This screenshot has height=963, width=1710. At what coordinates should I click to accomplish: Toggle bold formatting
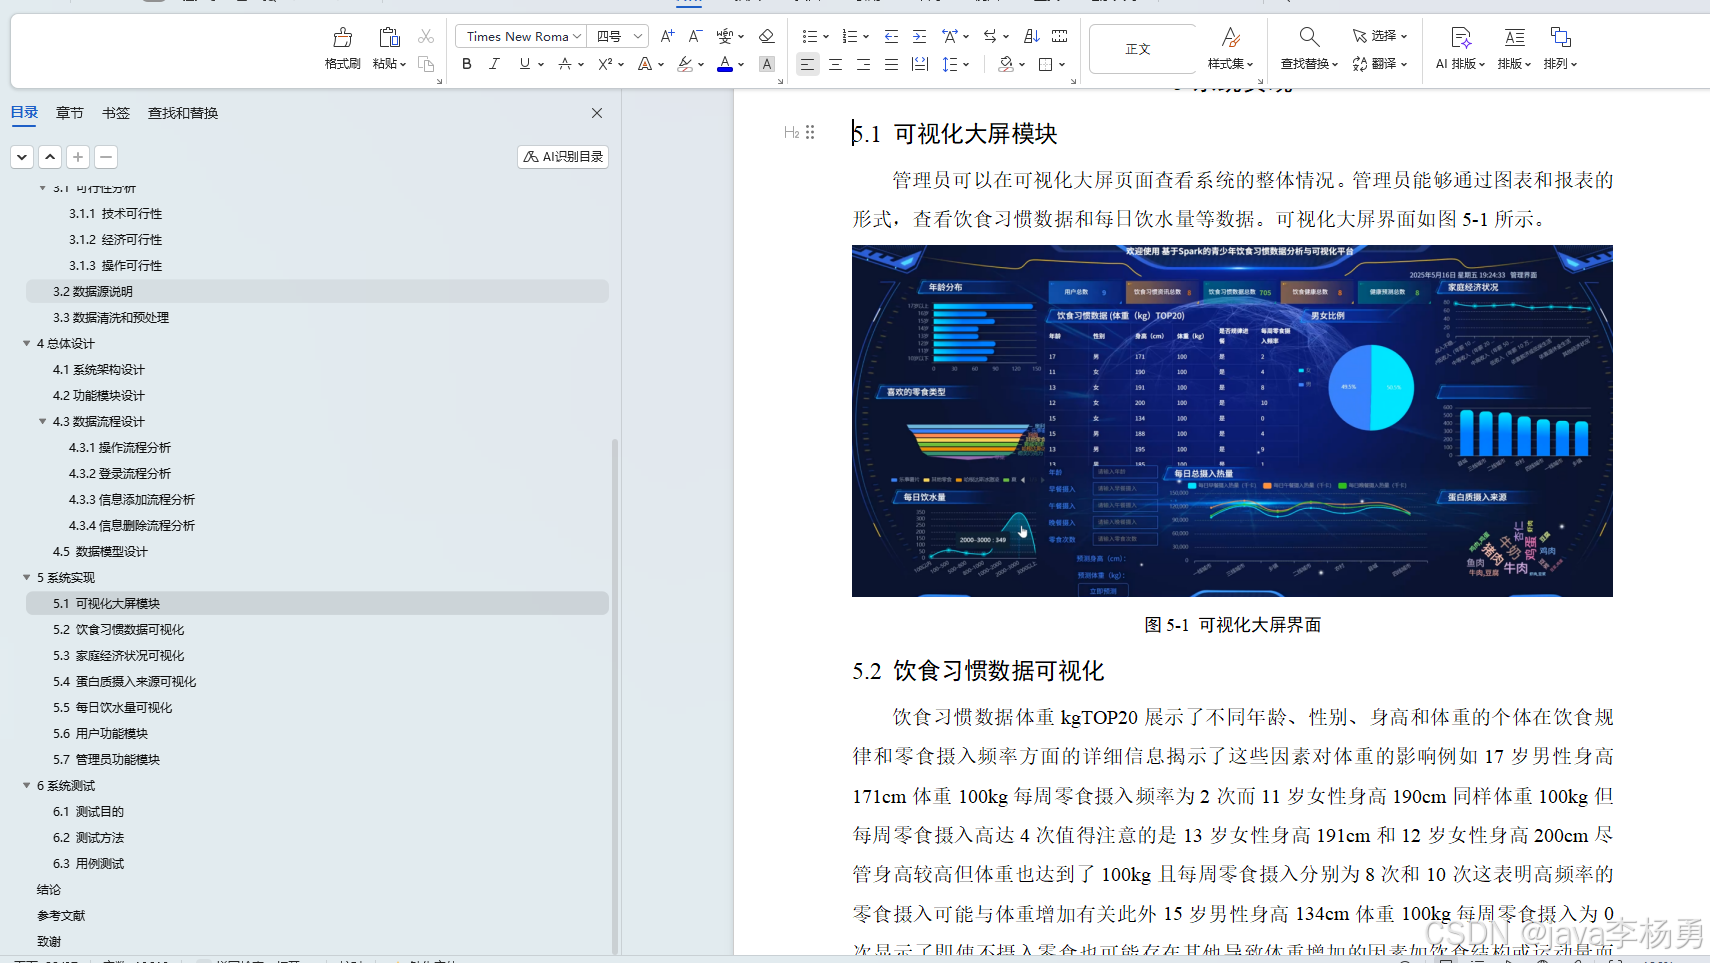467,64
